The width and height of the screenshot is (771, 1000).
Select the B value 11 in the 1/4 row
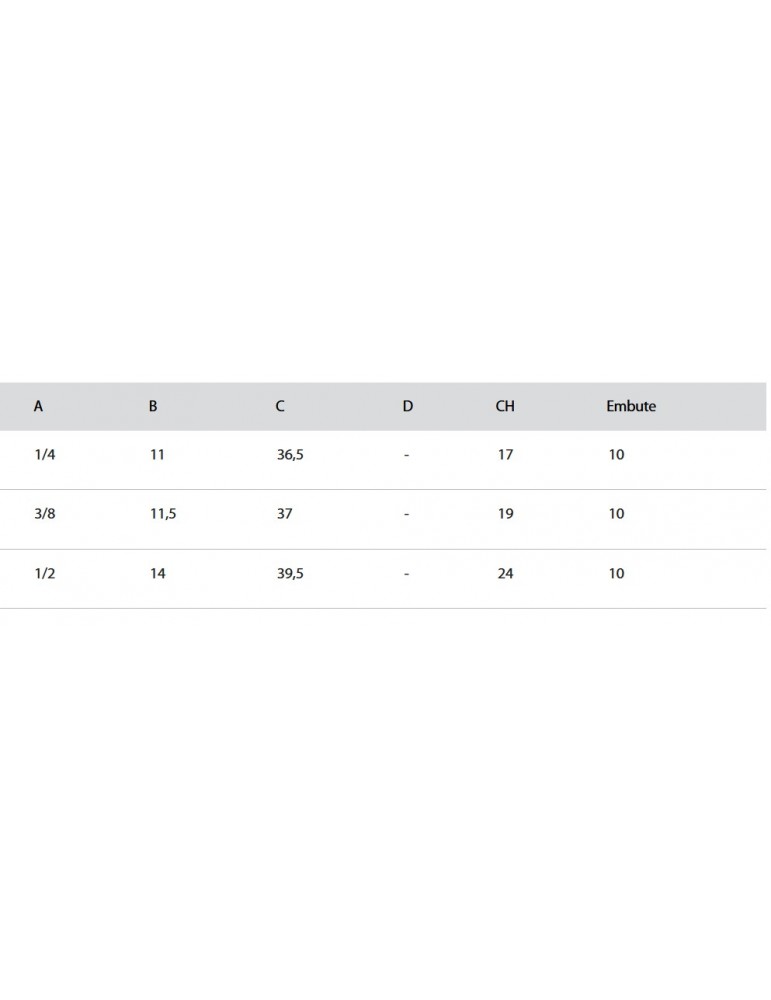point(157,455)
